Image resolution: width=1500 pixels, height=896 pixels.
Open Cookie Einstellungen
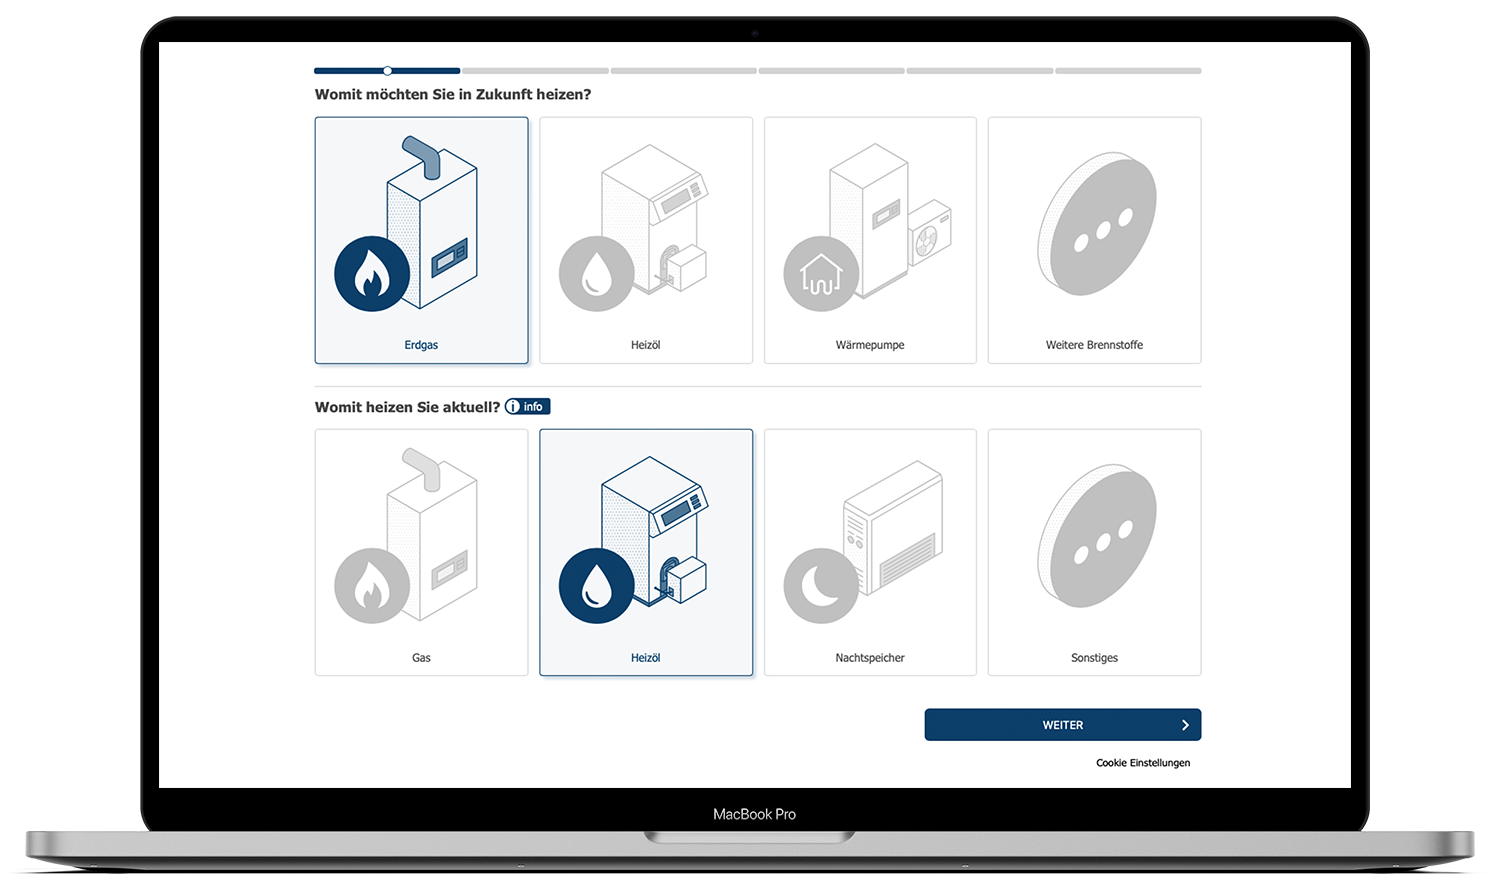coord(1143,763)
